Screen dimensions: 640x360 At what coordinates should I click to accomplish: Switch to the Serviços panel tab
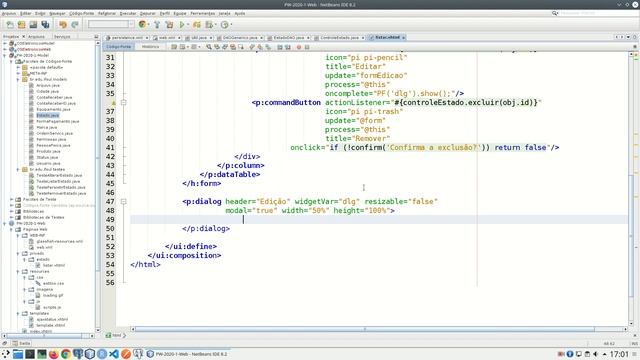point(62,37)
